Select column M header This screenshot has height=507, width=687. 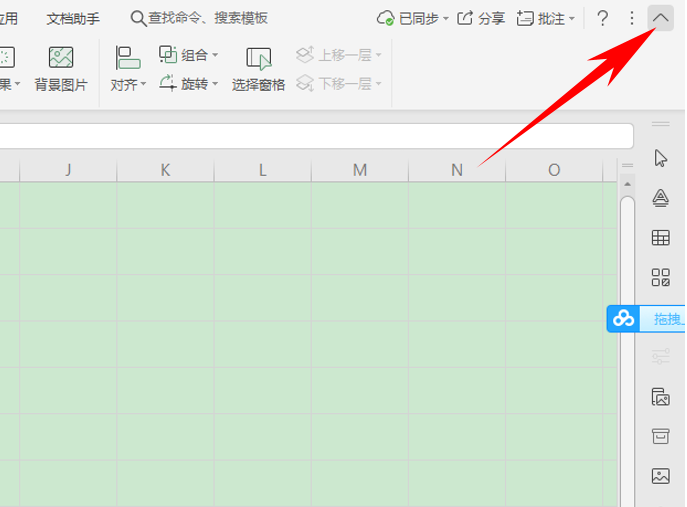pos(360,170)
